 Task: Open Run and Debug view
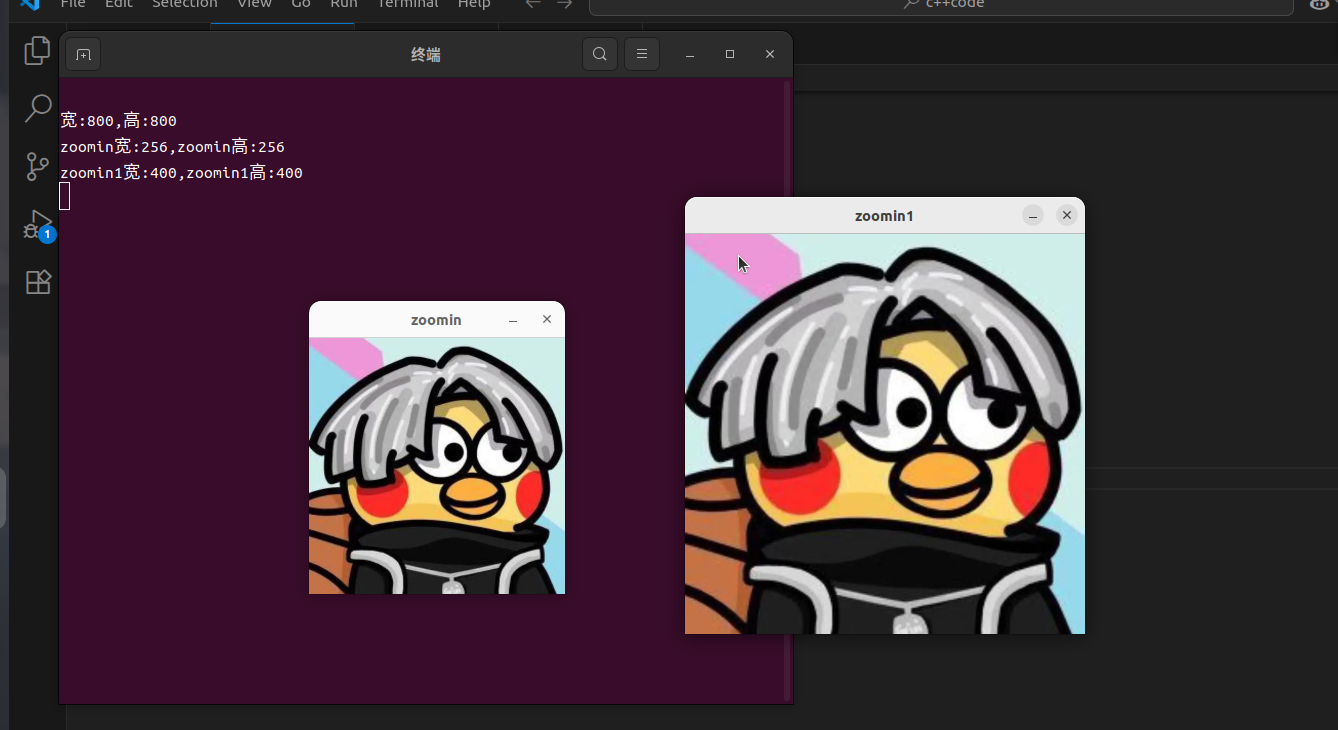tap(38, 226)
